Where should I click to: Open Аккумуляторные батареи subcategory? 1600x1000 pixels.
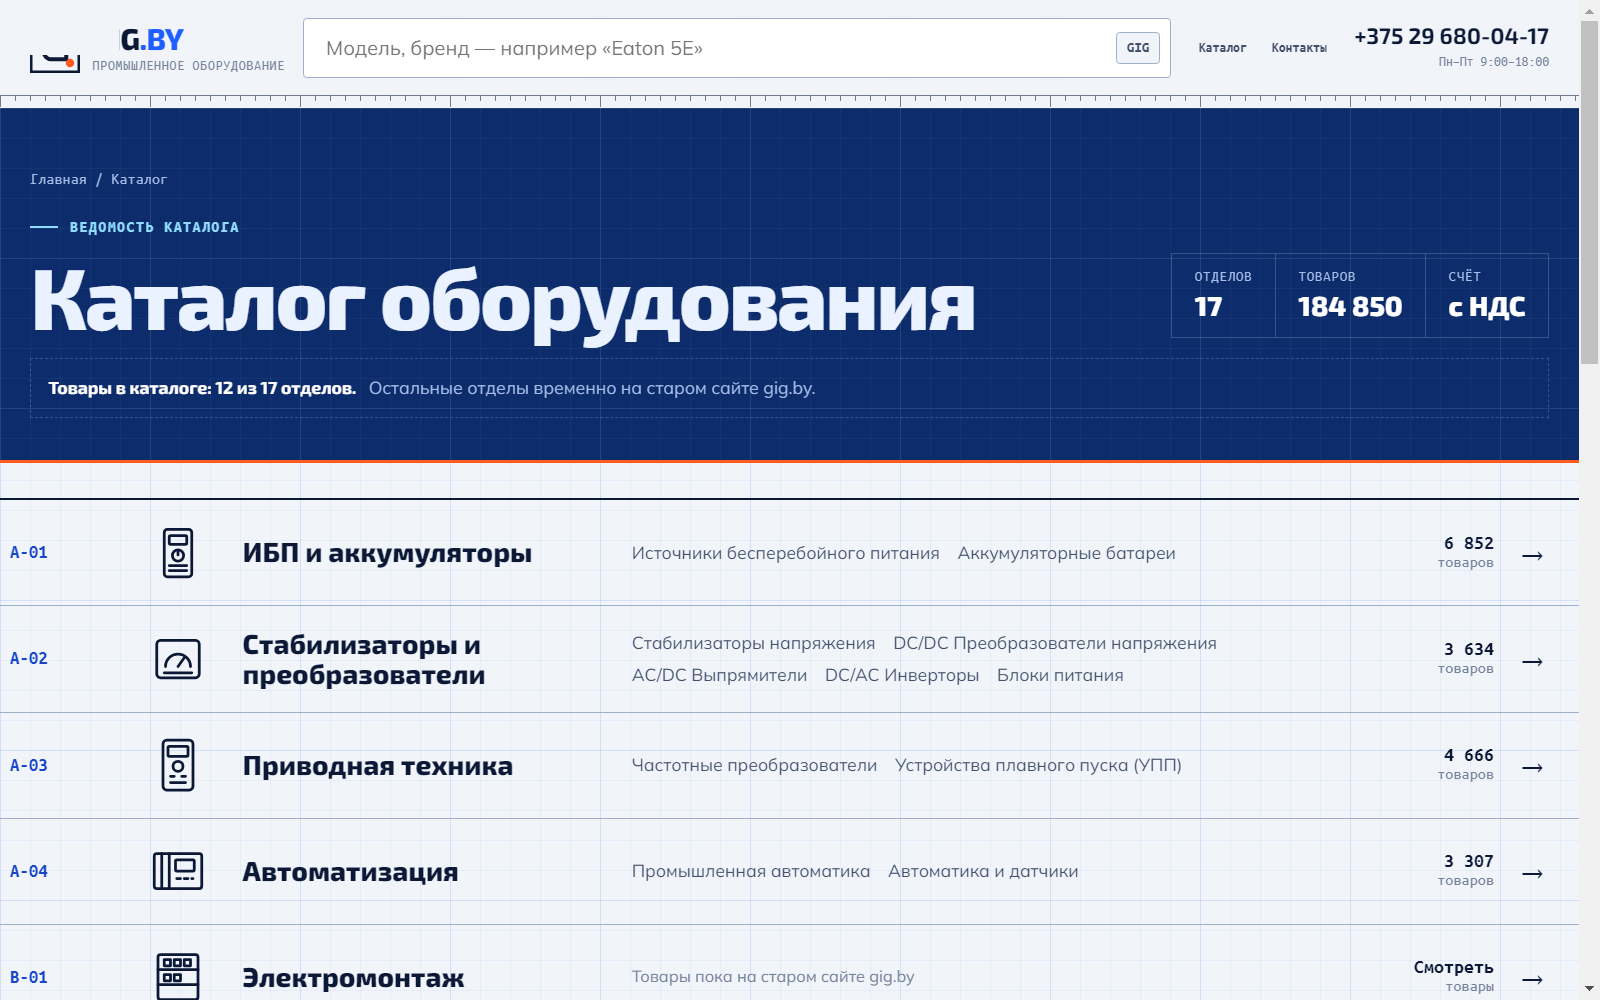(1066, 553)
